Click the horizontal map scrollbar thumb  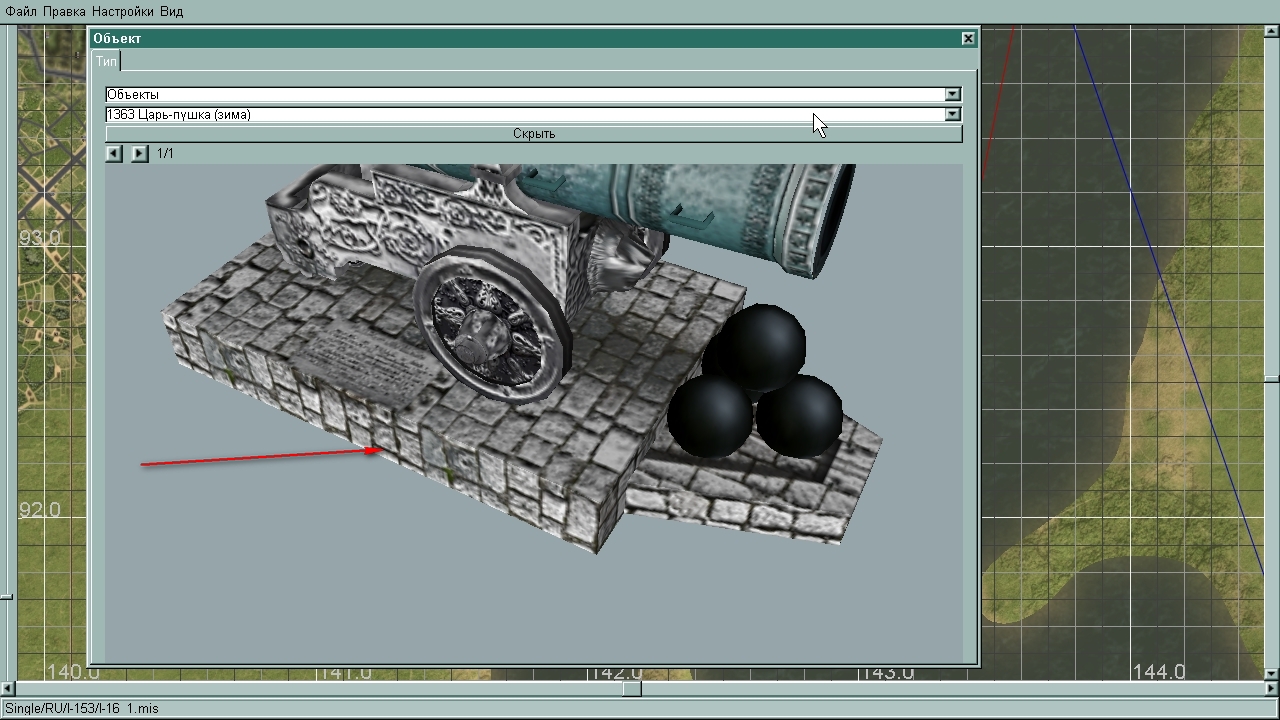pyautogui.click(x=632, y=688)
